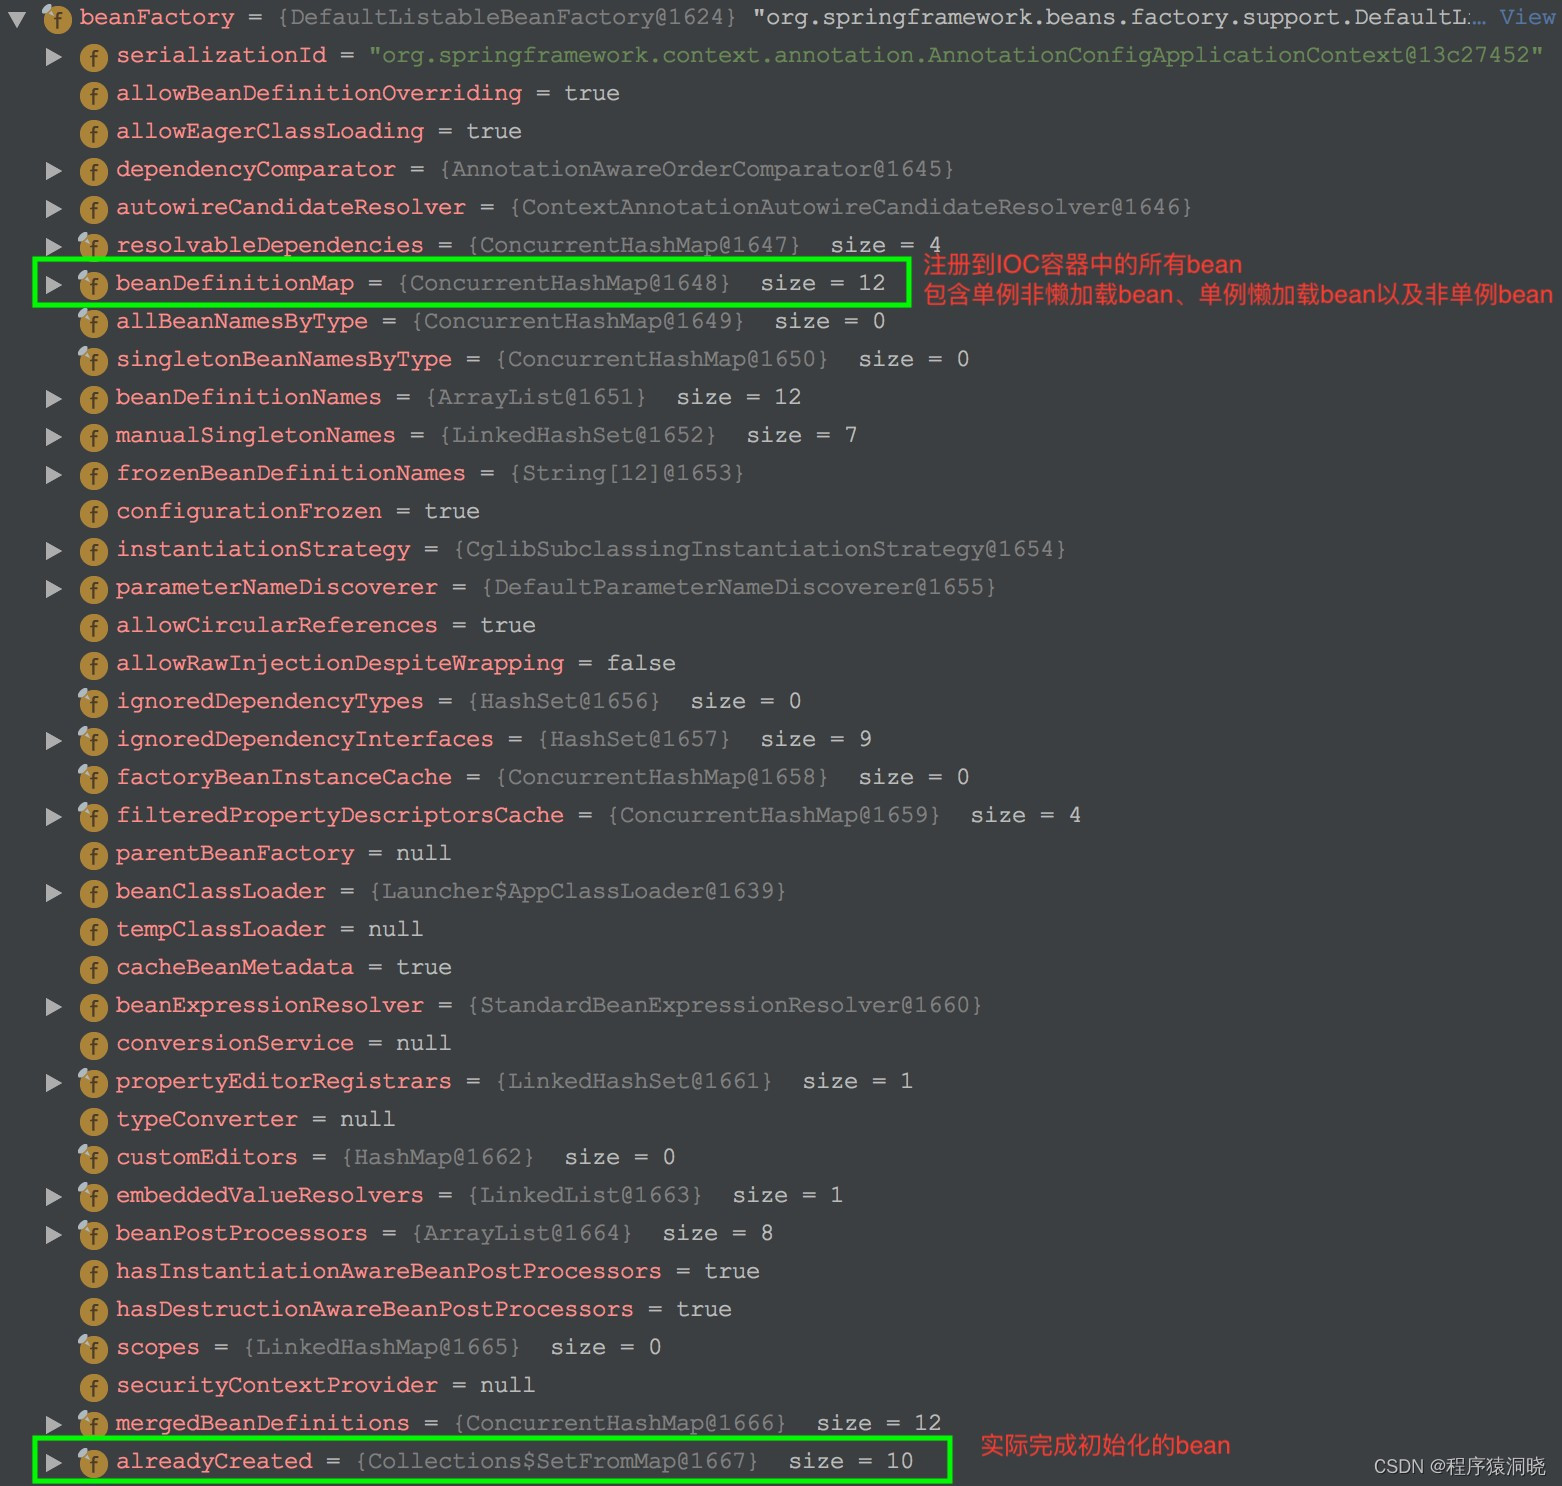1562x1486 pixels.
Task: Select the propertyEditorRegistrars variable name
Action: coord(283,1081)
